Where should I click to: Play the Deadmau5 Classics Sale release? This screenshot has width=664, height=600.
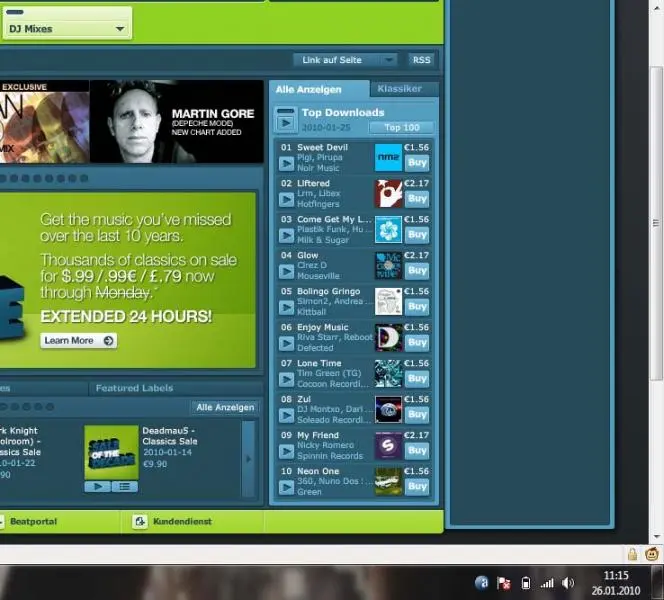tap(97, 486)
